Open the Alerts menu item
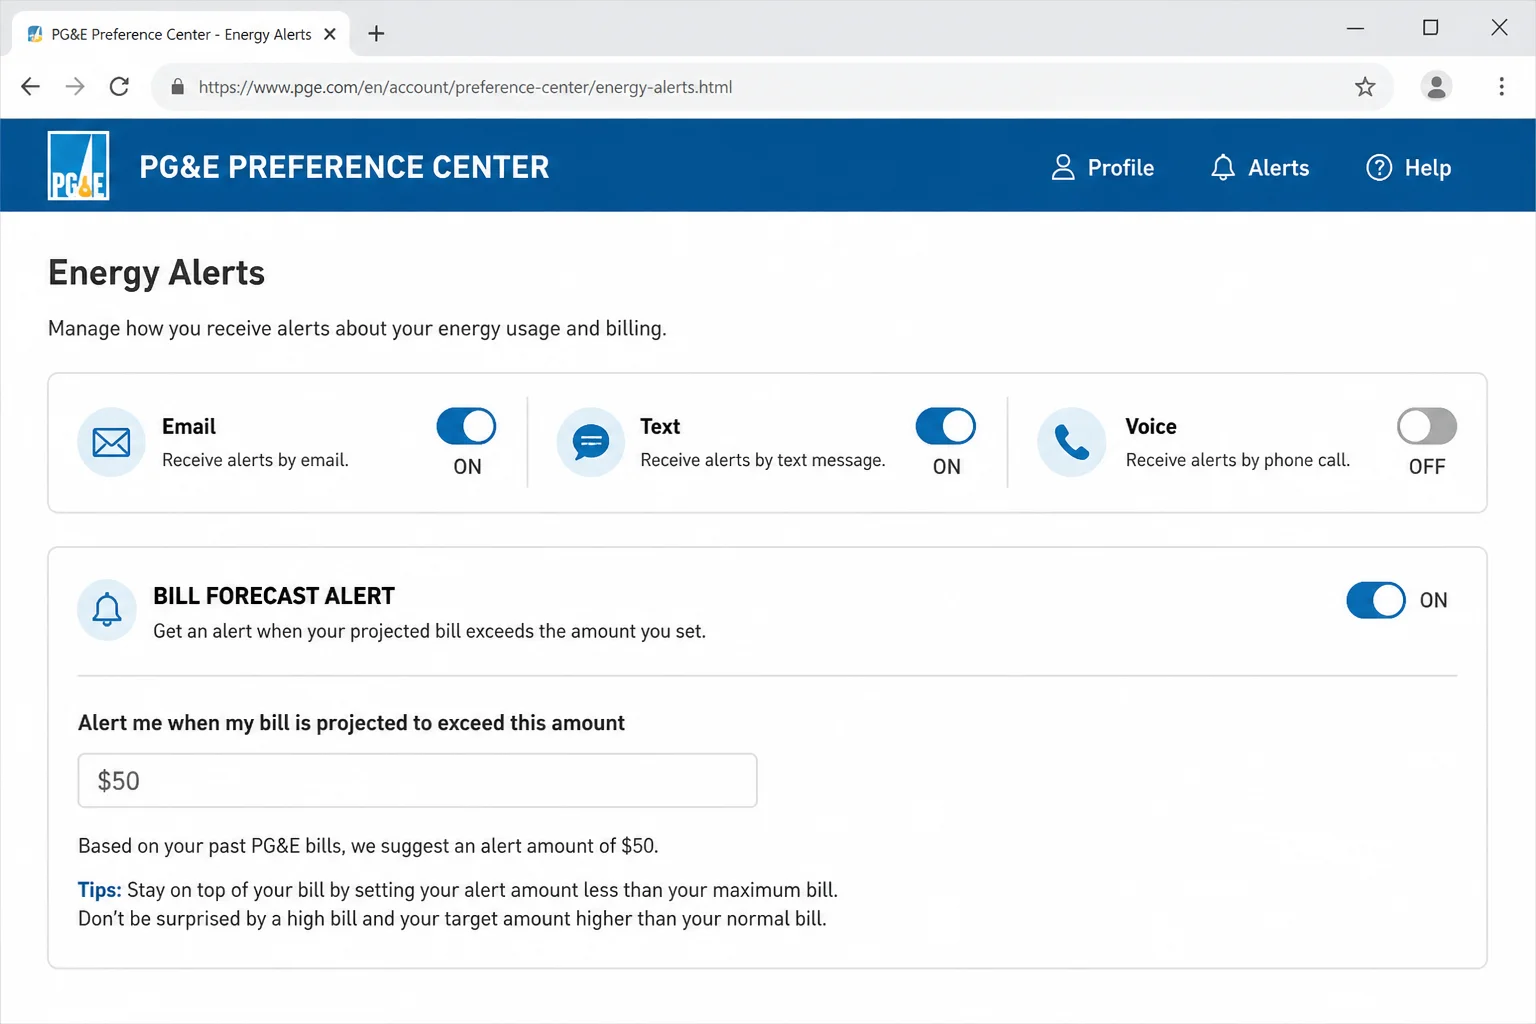 click(x=1260, y=168)
